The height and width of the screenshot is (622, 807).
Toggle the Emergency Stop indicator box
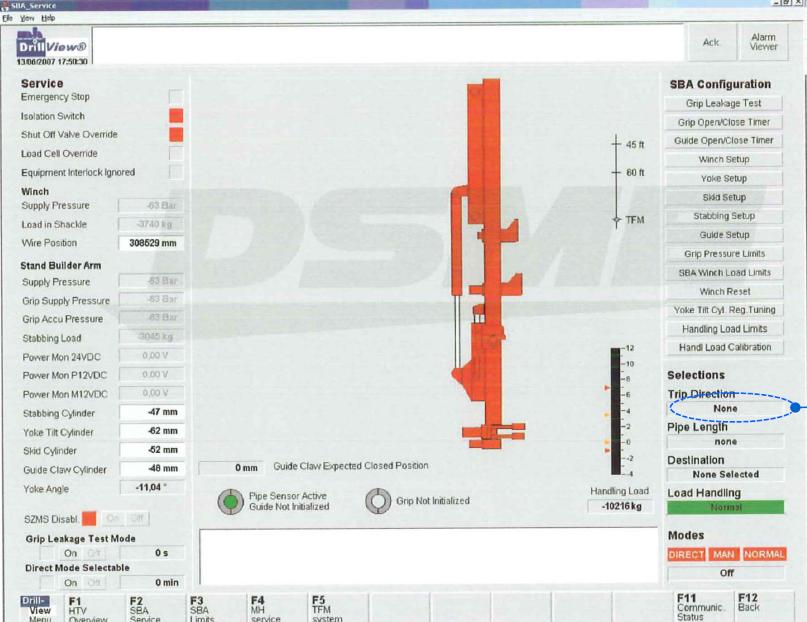[176, 97]
